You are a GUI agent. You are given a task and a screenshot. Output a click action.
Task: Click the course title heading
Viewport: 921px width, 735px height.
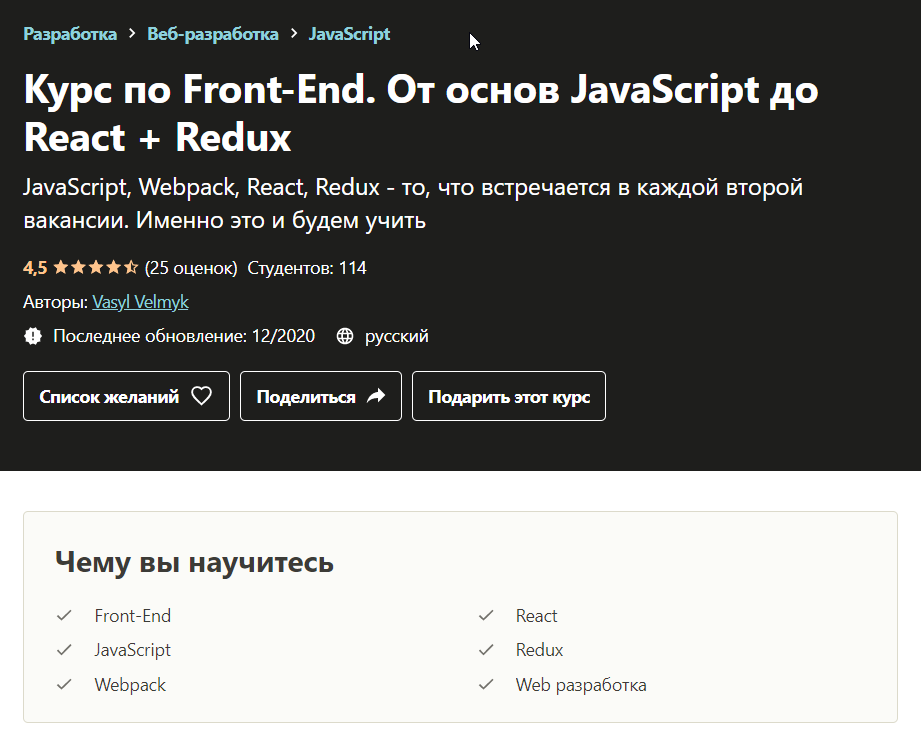420,113
